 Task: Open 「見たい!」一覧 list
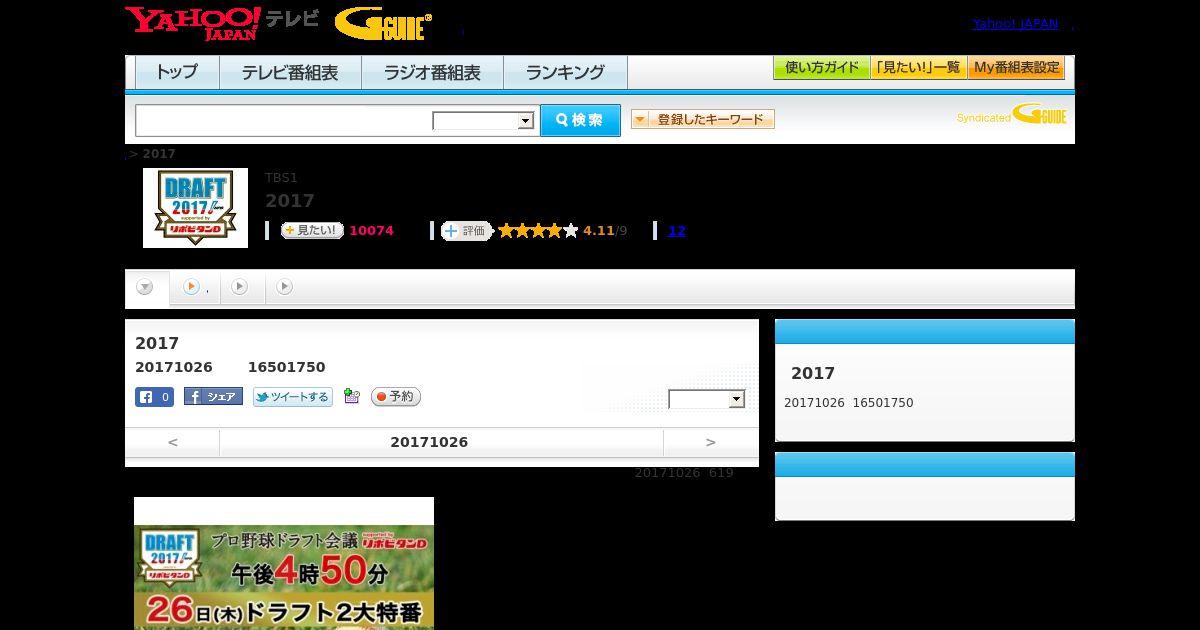[919, 68]
